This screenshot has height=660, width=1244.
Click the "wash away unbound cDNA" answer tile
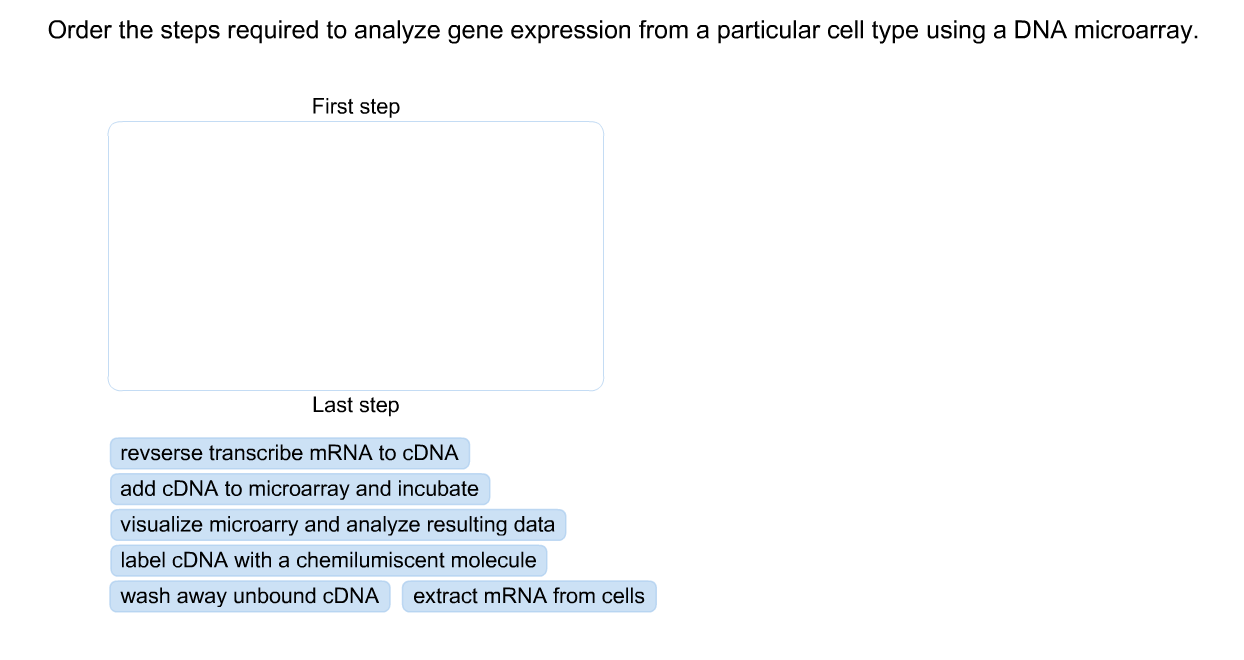249,596
